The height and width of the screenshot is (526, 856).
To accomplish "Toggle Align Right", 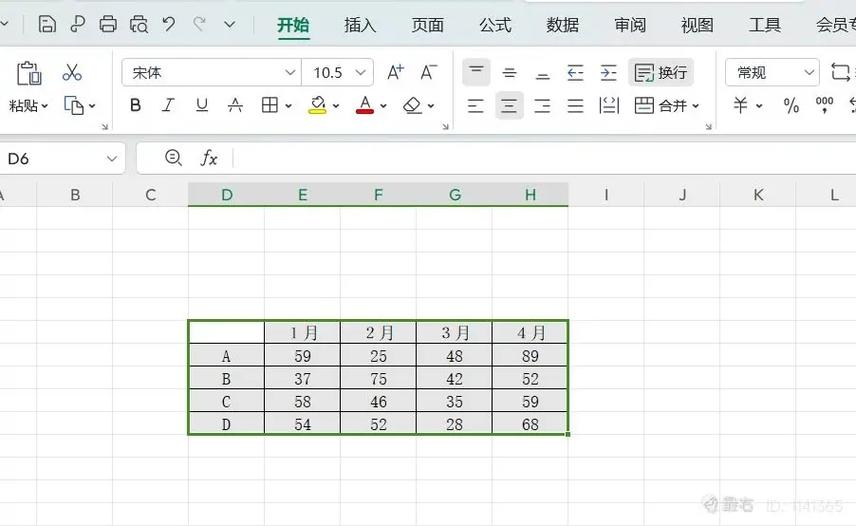I will click(x=542, y=105).
